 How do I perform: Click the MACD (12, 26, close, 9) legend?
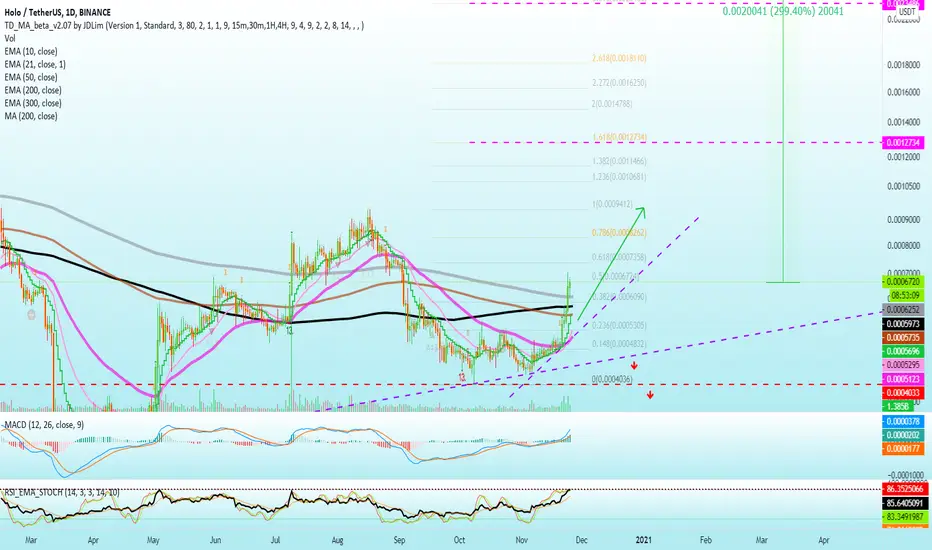click(44, 425)
